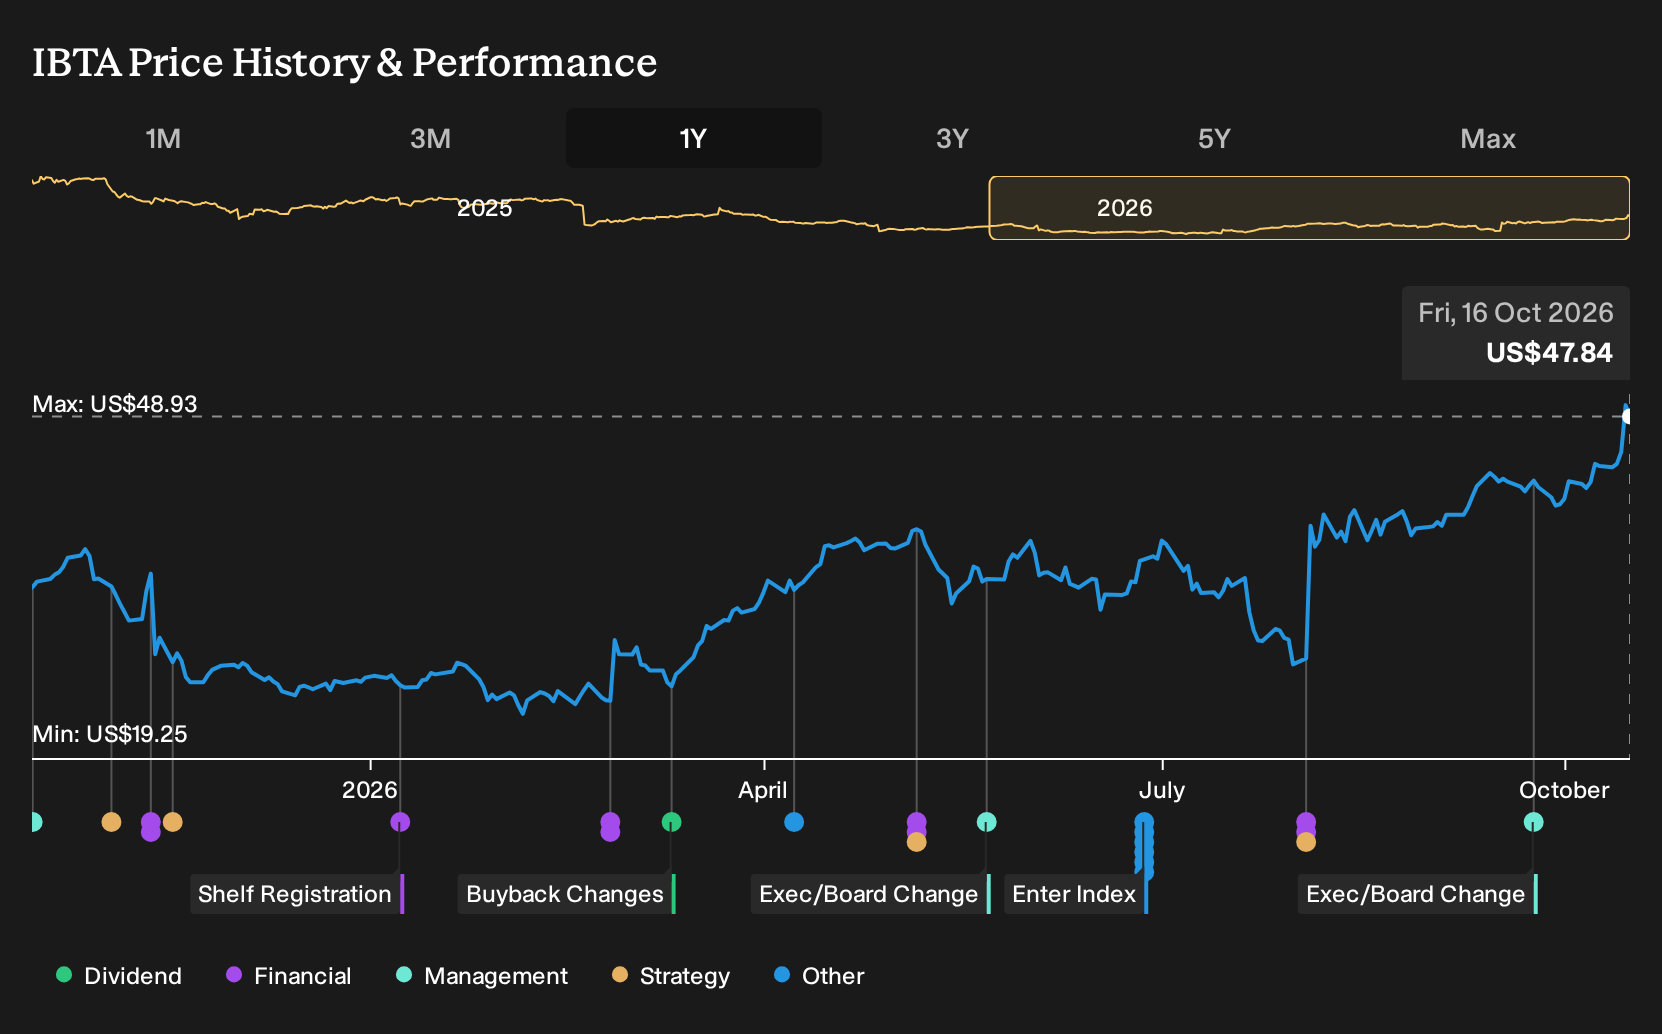Click the July axis label
Viewport: 1662px width, 1034px height.
[x=1162, y=790]
